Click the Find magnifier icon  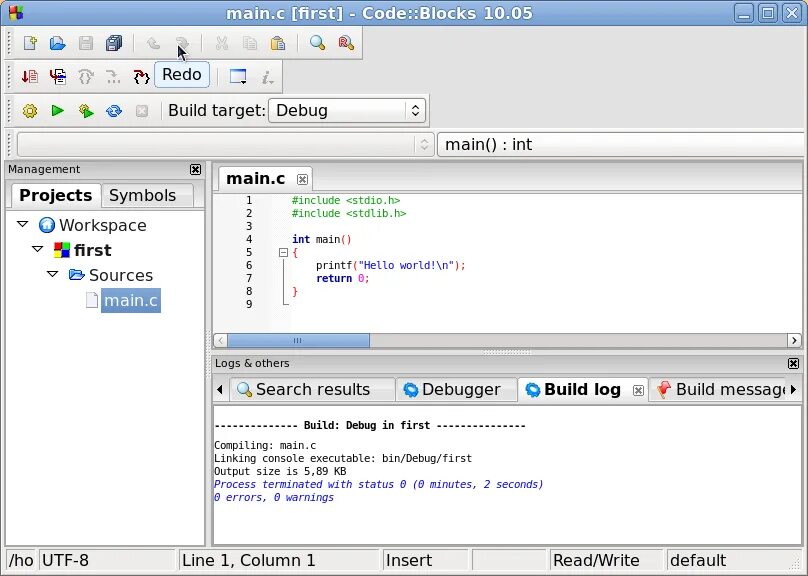[x=317, y=43]
